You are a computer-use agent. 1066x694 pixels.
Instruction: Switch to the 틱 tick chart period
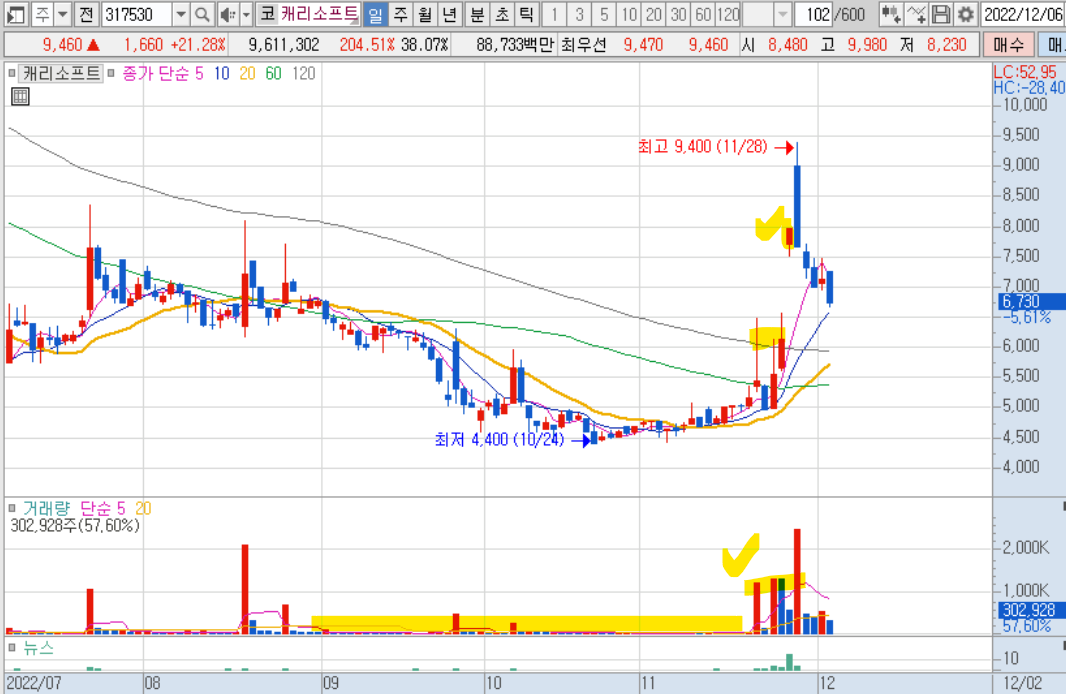(x=526, y=14)
